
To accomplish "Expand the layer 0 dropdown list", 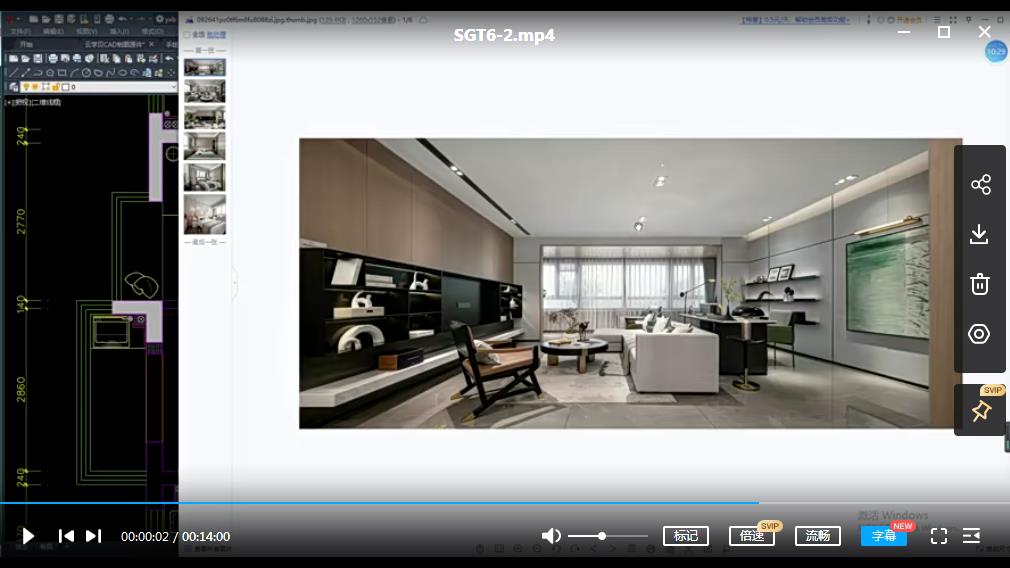I will point(173,87).
